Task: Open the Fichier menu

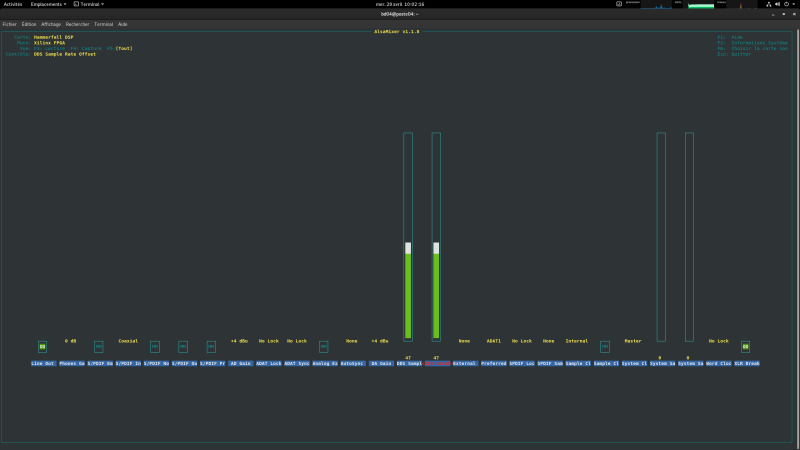Action: (x=10, y=24)
